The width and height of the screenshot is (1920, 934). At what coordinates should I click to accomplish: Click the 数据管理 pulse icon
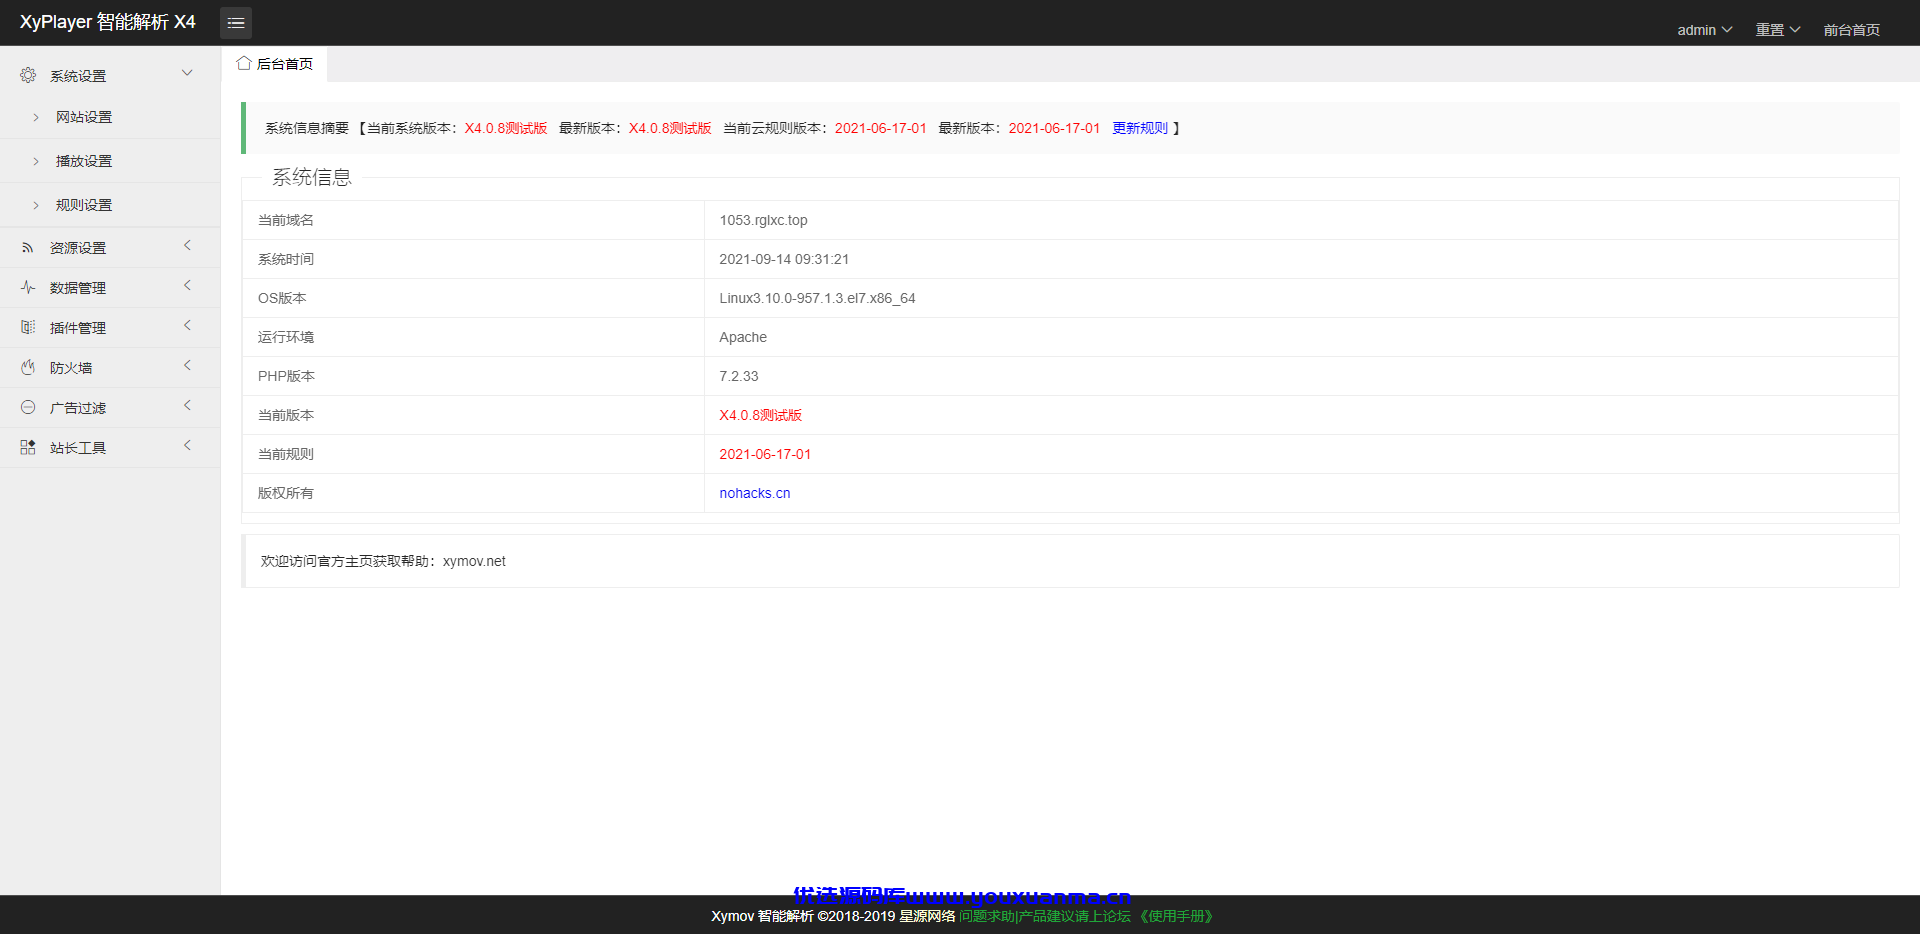[28, 288]
